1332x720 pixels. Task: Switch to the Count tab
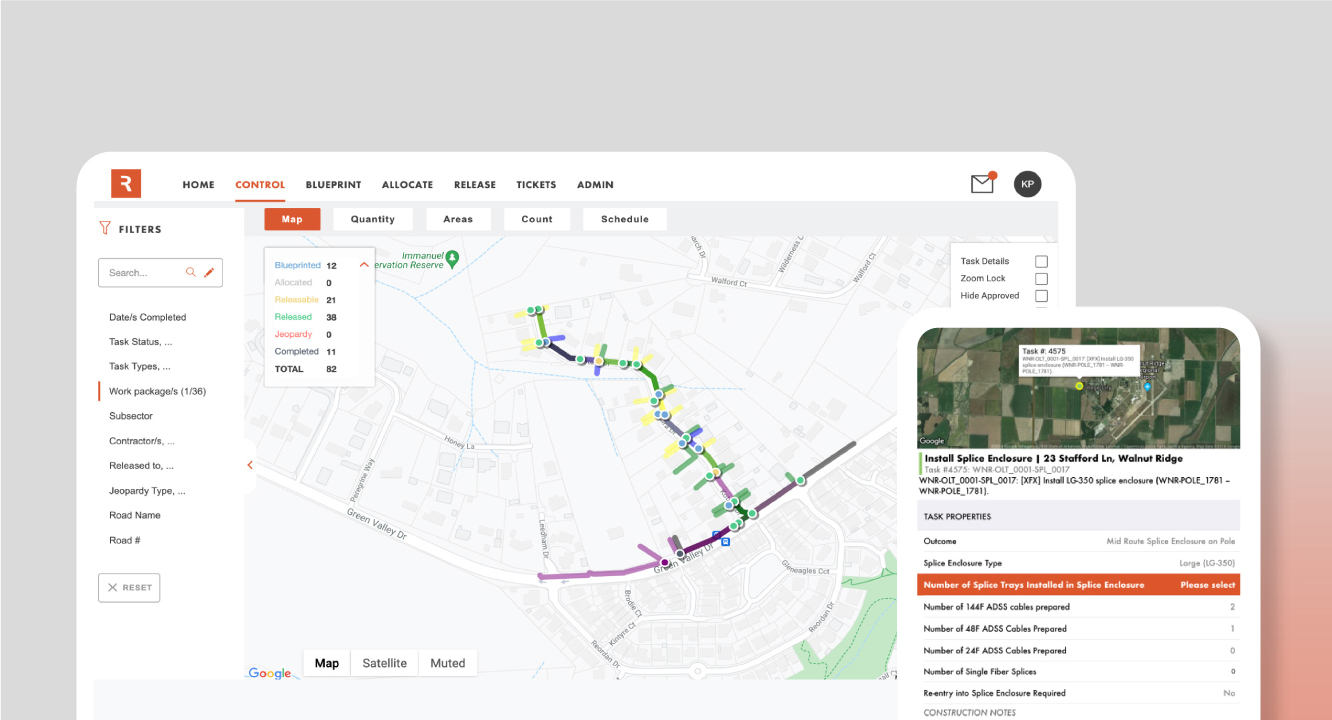[x=537, y=219]
